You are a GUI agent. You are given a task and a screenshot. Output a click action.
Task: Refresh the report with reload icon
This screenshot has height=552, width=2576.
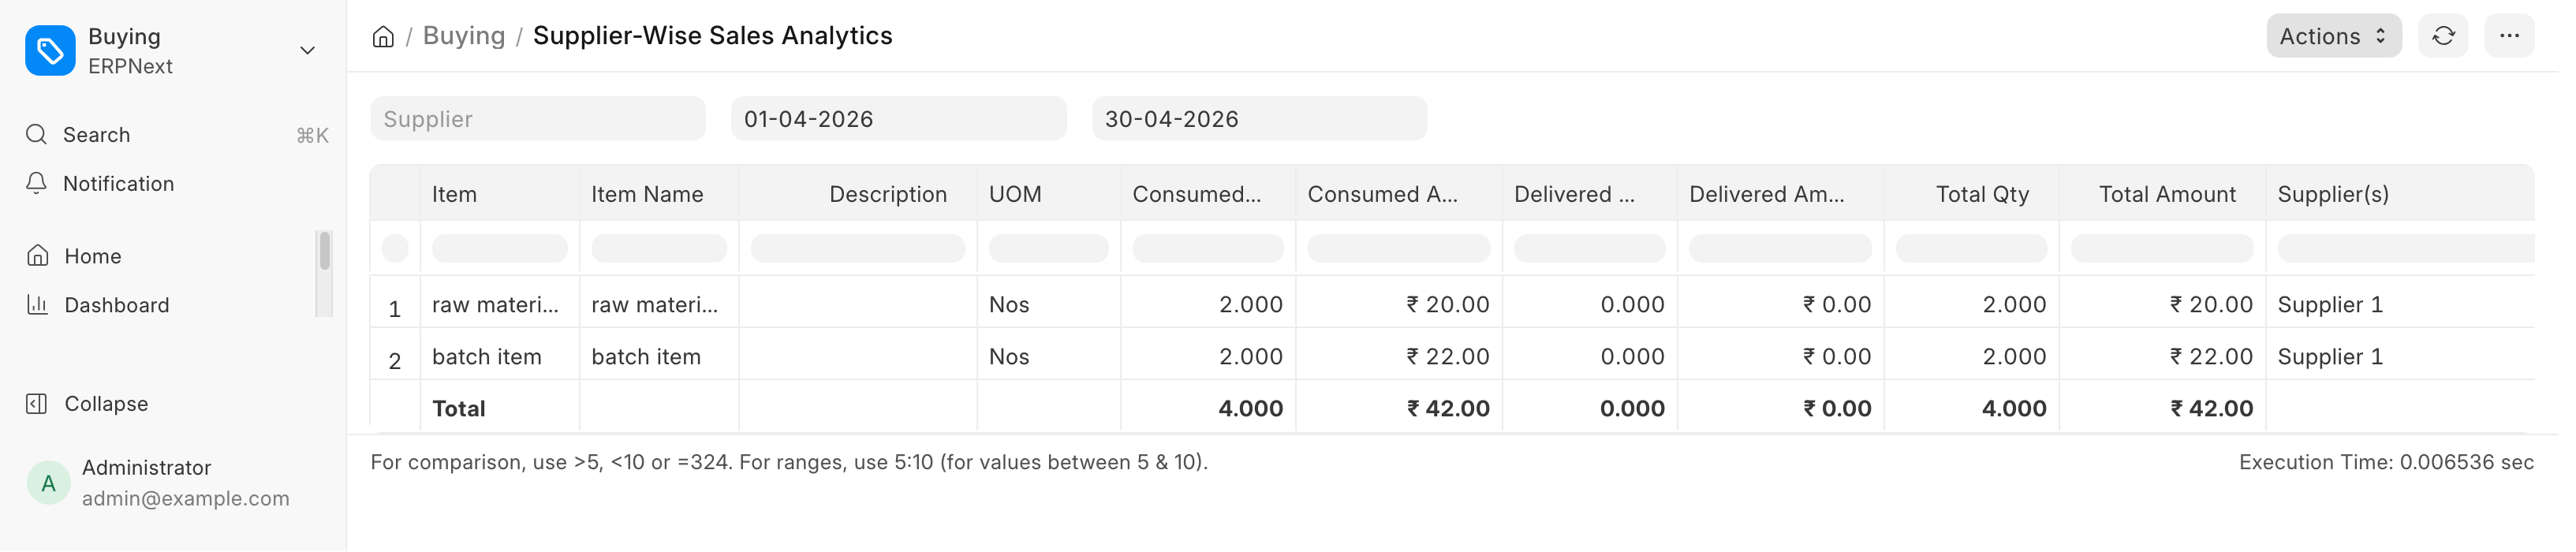(x=2443, y=36)
